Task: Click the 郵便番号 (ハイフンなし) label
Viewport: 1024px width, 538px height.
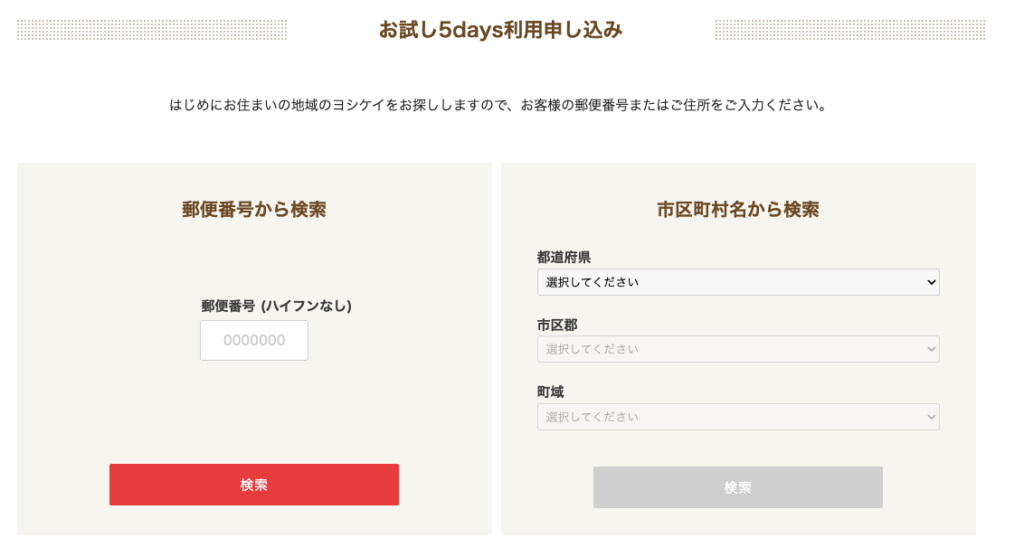Action: 276,306
